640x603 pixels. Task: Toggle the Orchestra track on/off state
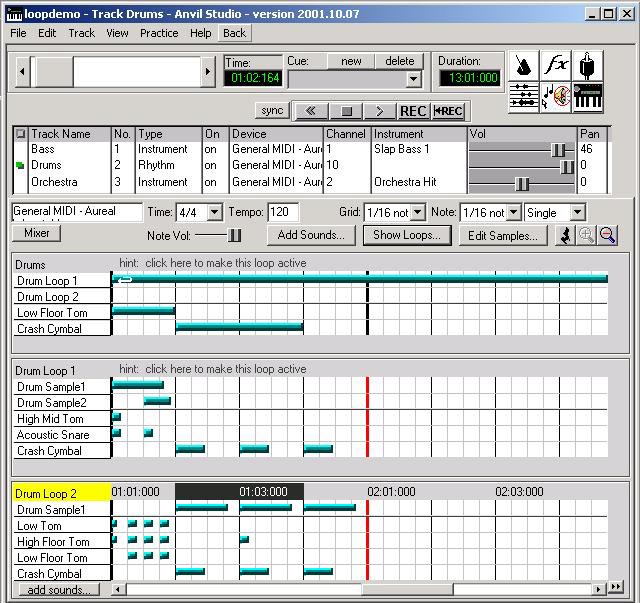[x=212, y=182]
